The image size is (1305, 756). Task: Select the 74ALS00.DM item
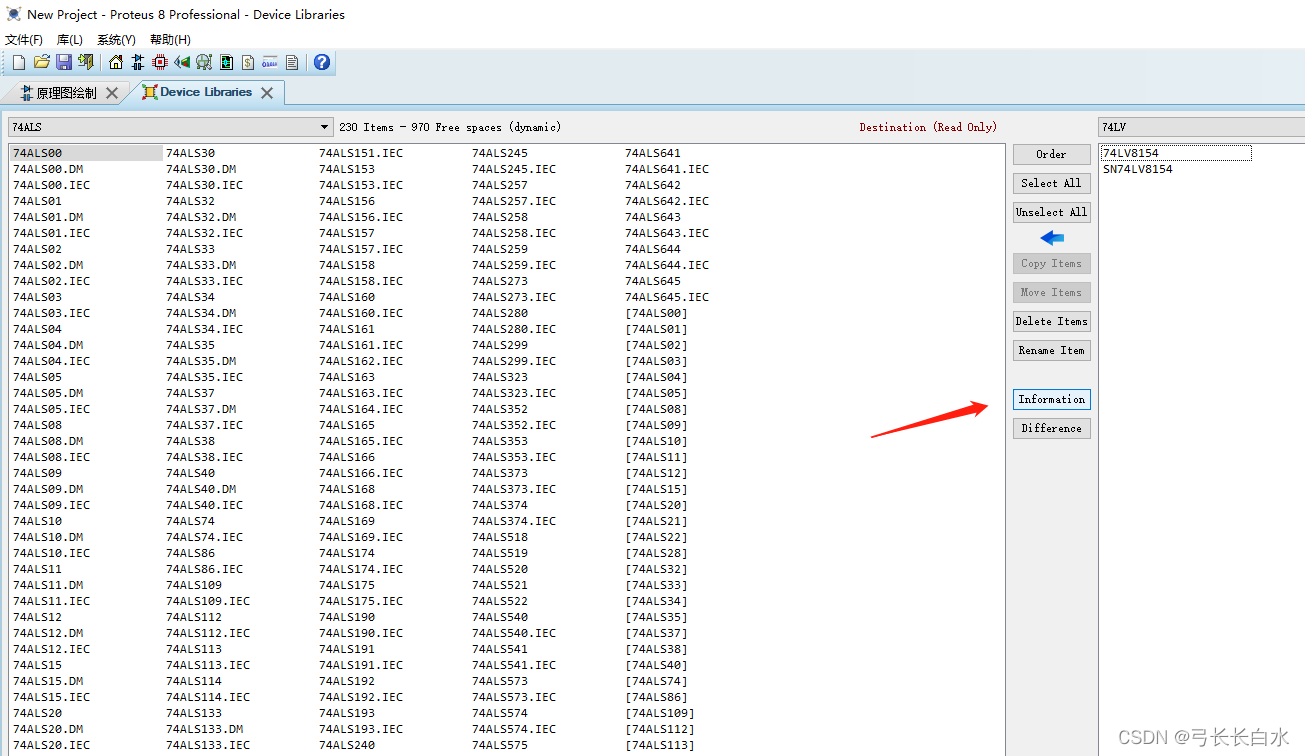(48, 169)
